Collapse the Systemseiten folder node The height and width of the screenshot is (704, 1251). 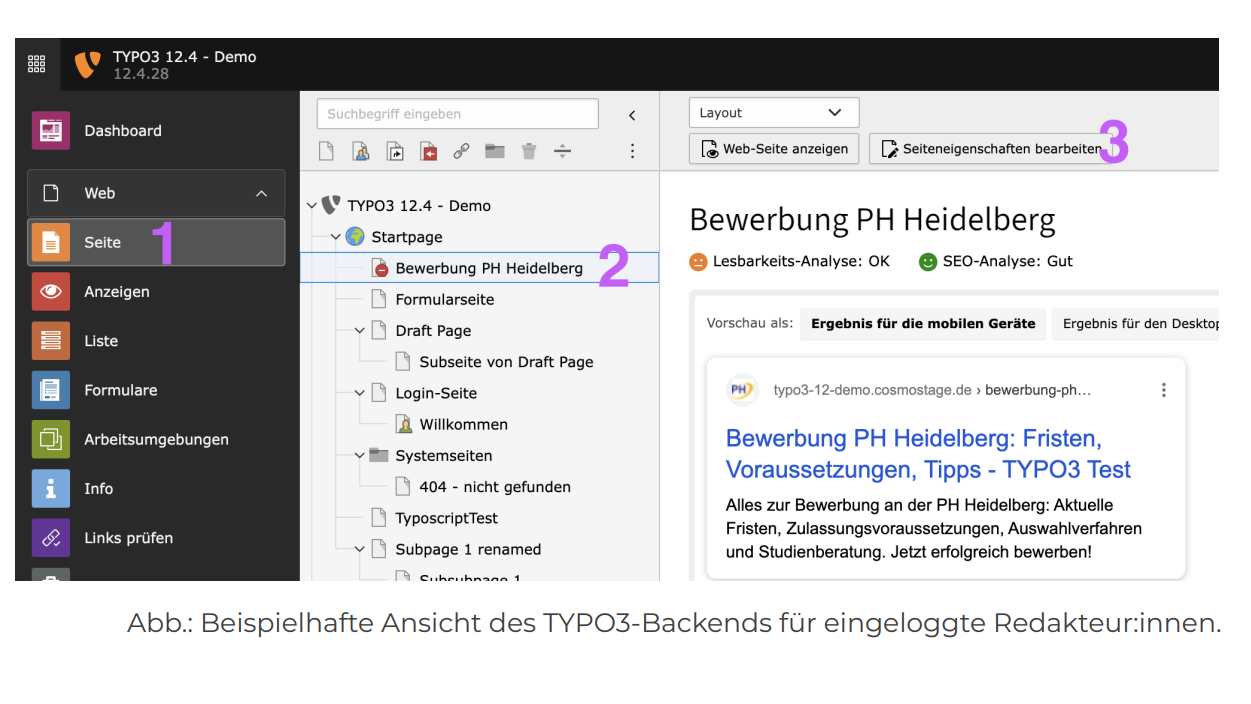point(360,456)
